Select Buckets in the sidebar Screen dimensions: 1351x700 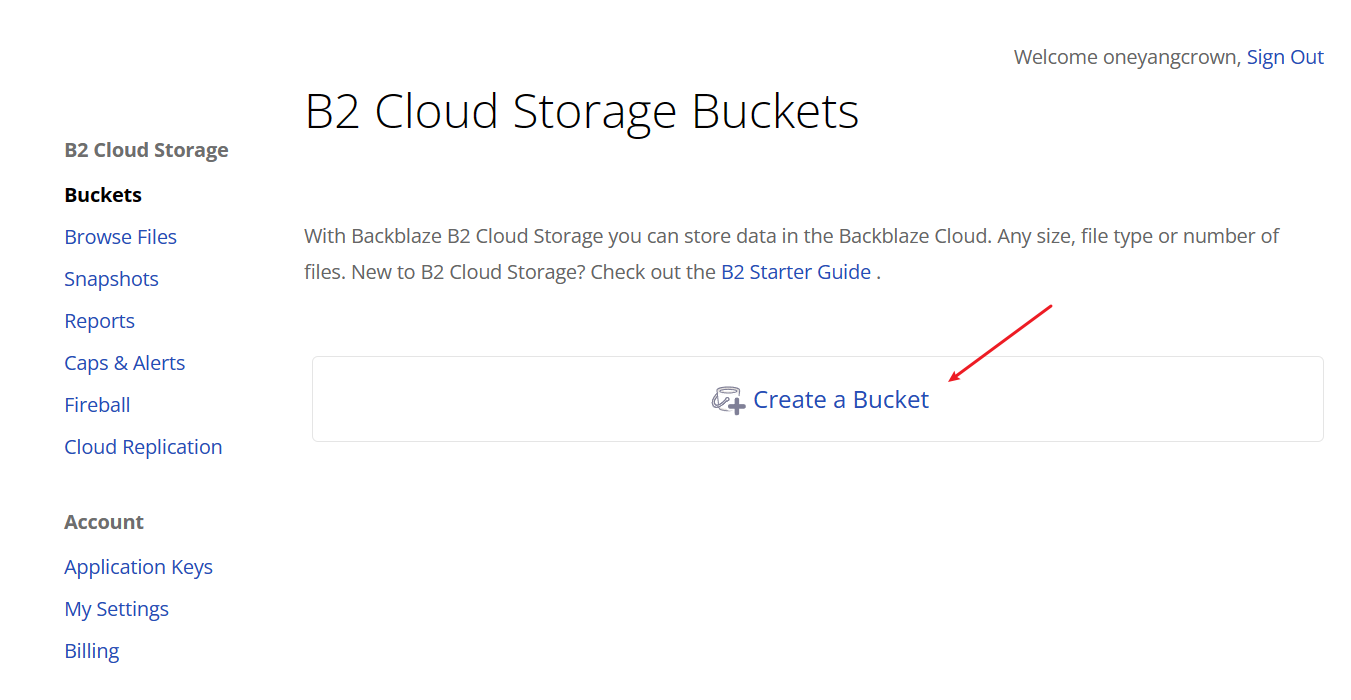pyautogui.click(x=103, y=195)
